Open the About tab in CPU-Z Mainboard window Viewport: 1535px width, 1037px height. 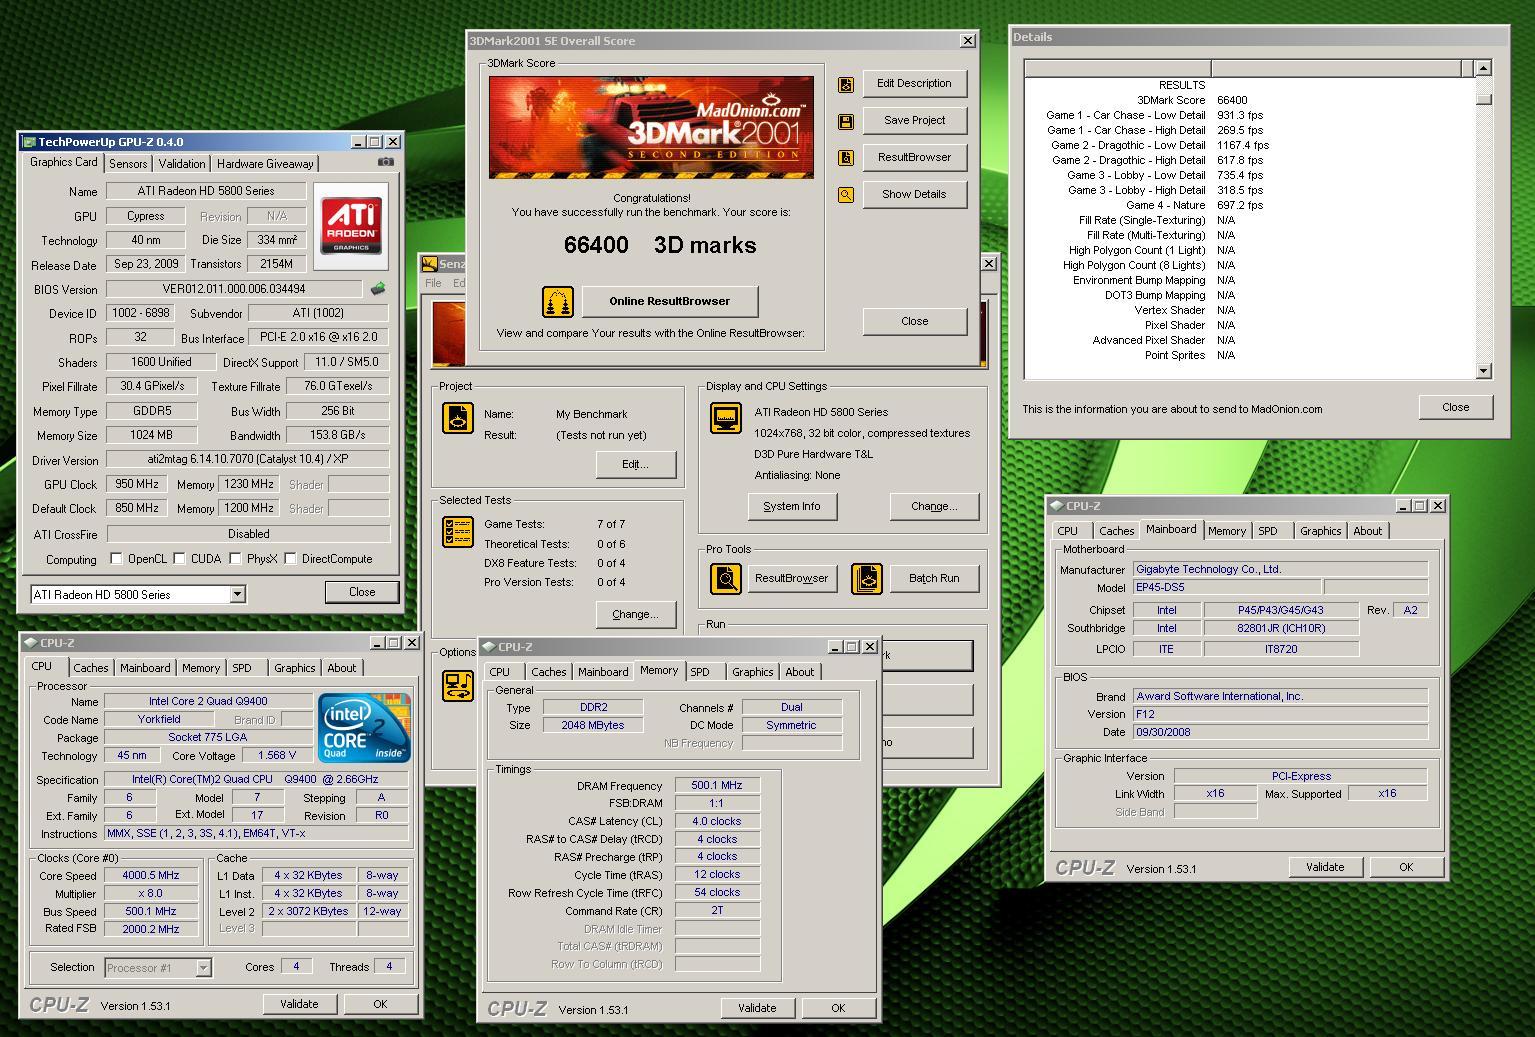(x=1367, y=531)
